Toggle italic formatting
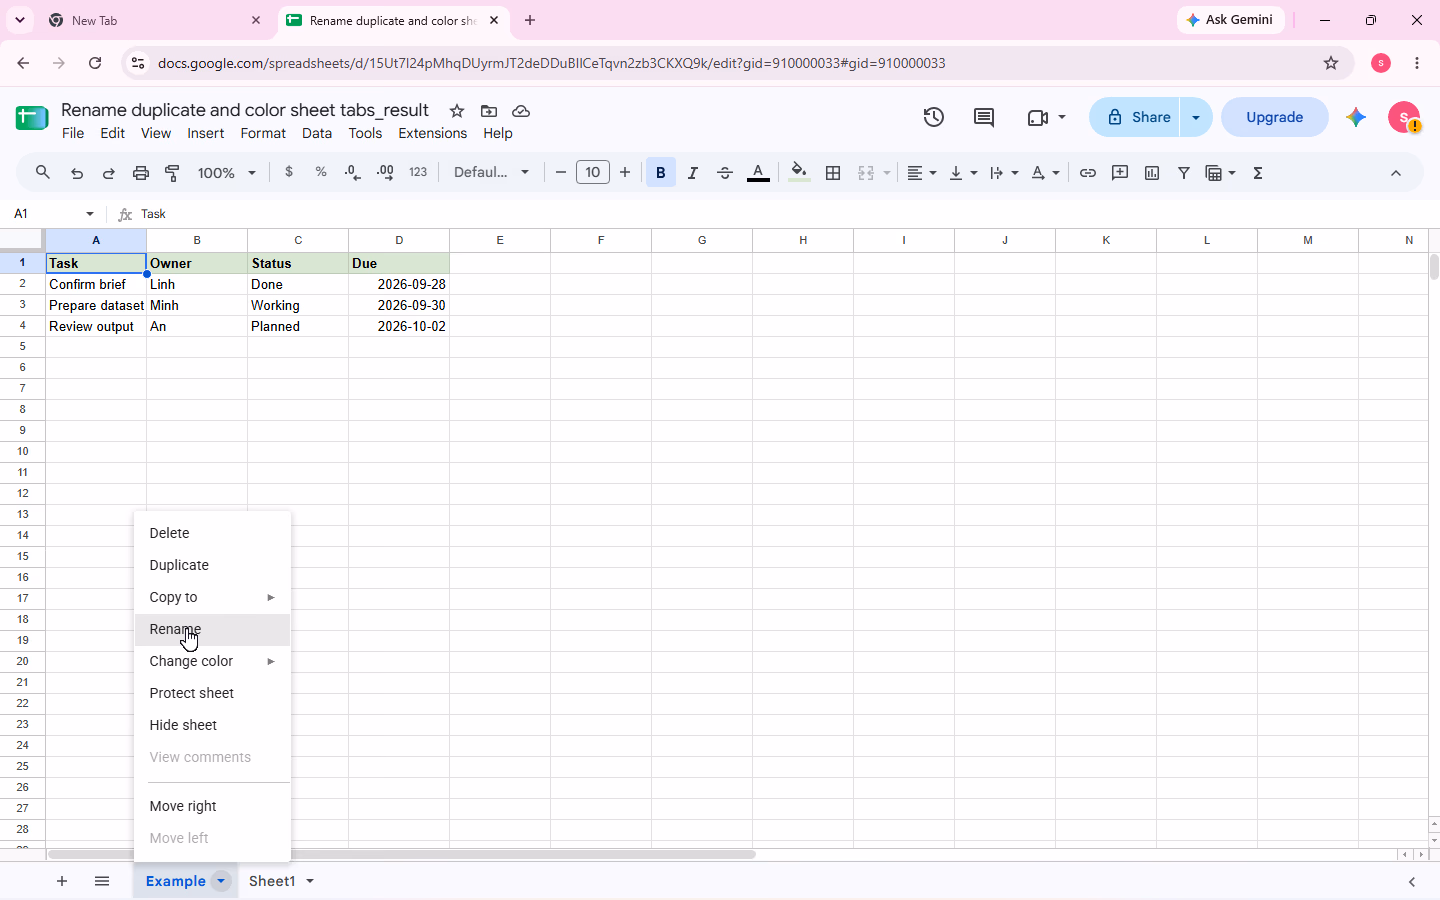 point(693,173)
